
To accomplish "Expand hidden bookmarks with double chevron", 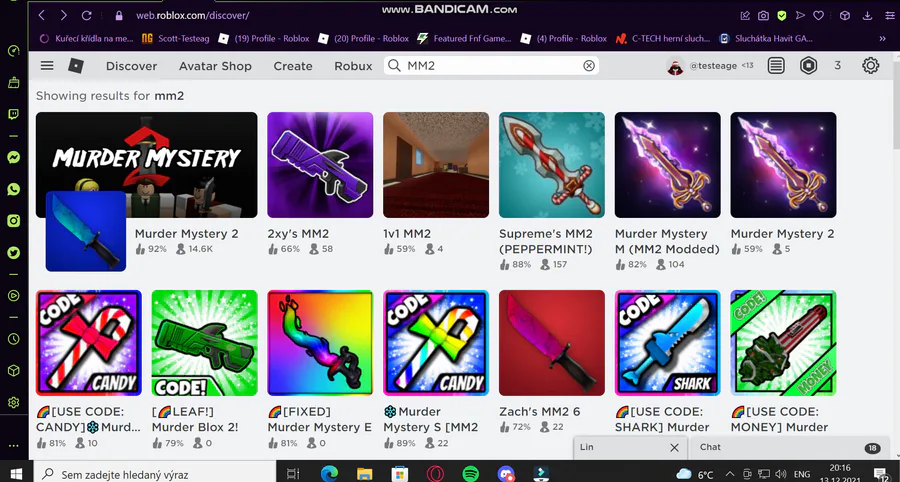I will coord(882,38).
